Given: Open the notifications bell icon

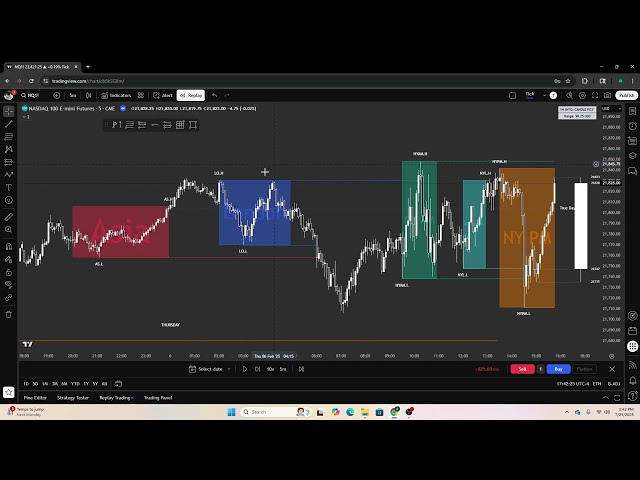Looking at the screenshot, I should point(633,381).
